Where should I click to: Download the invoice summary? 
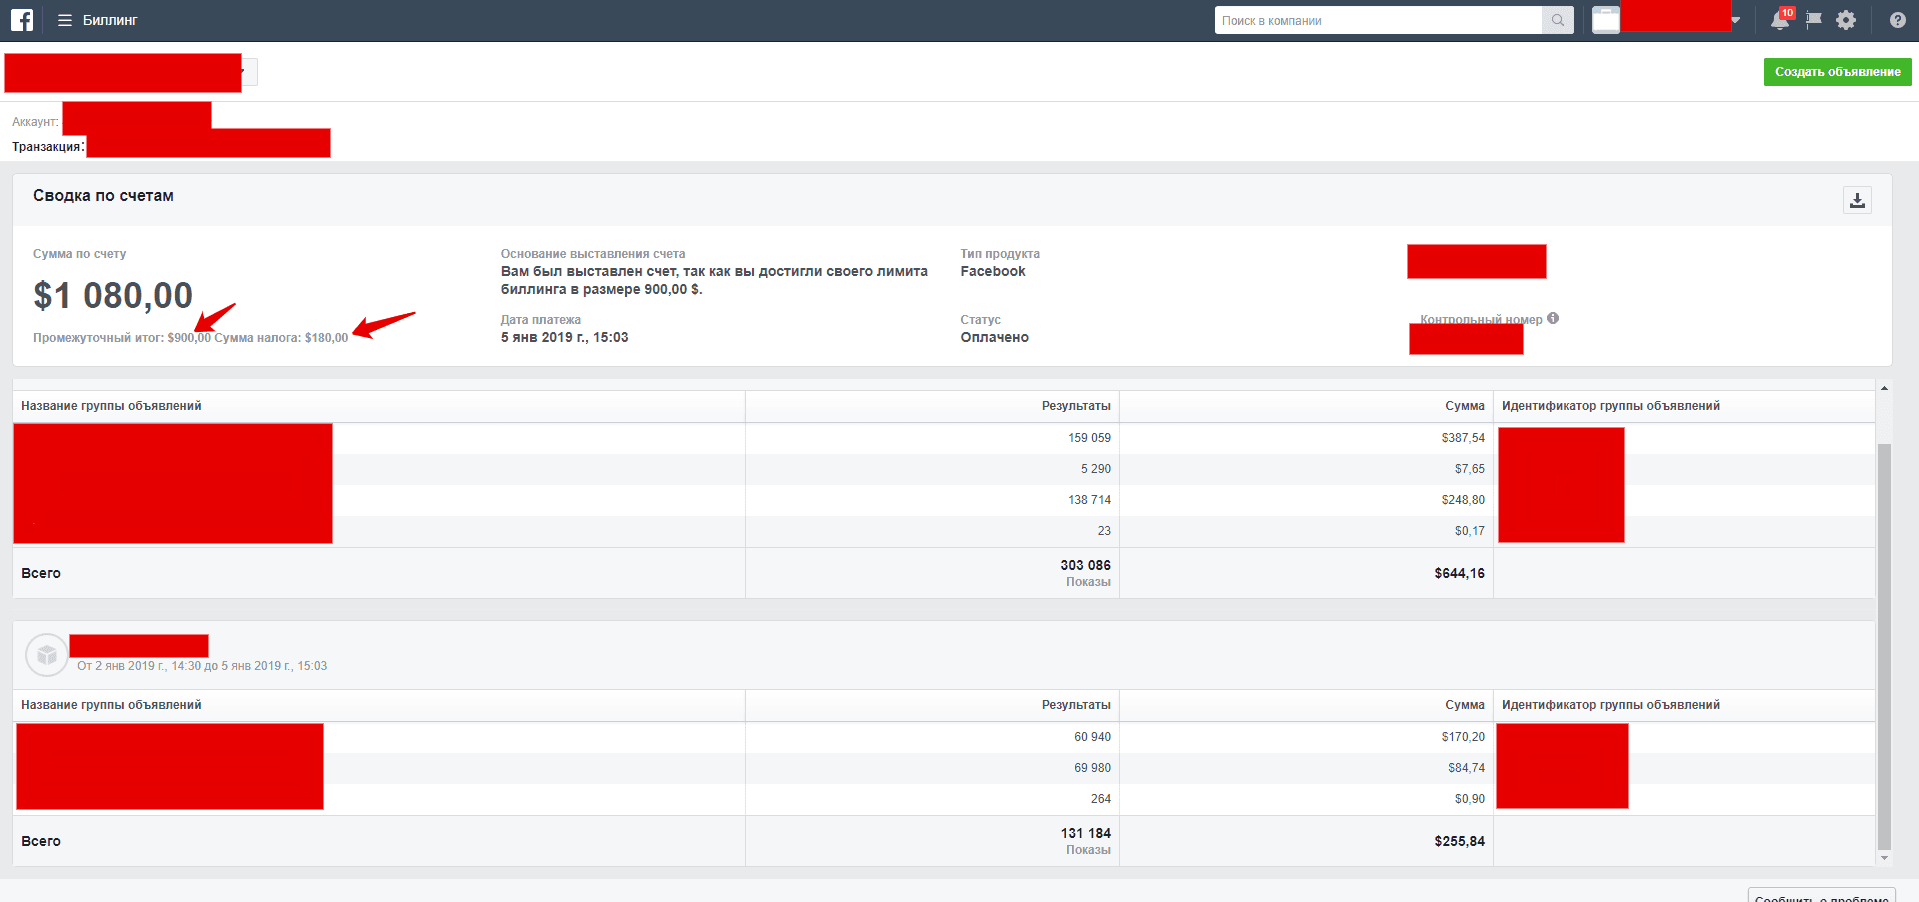click(1857, 200)
